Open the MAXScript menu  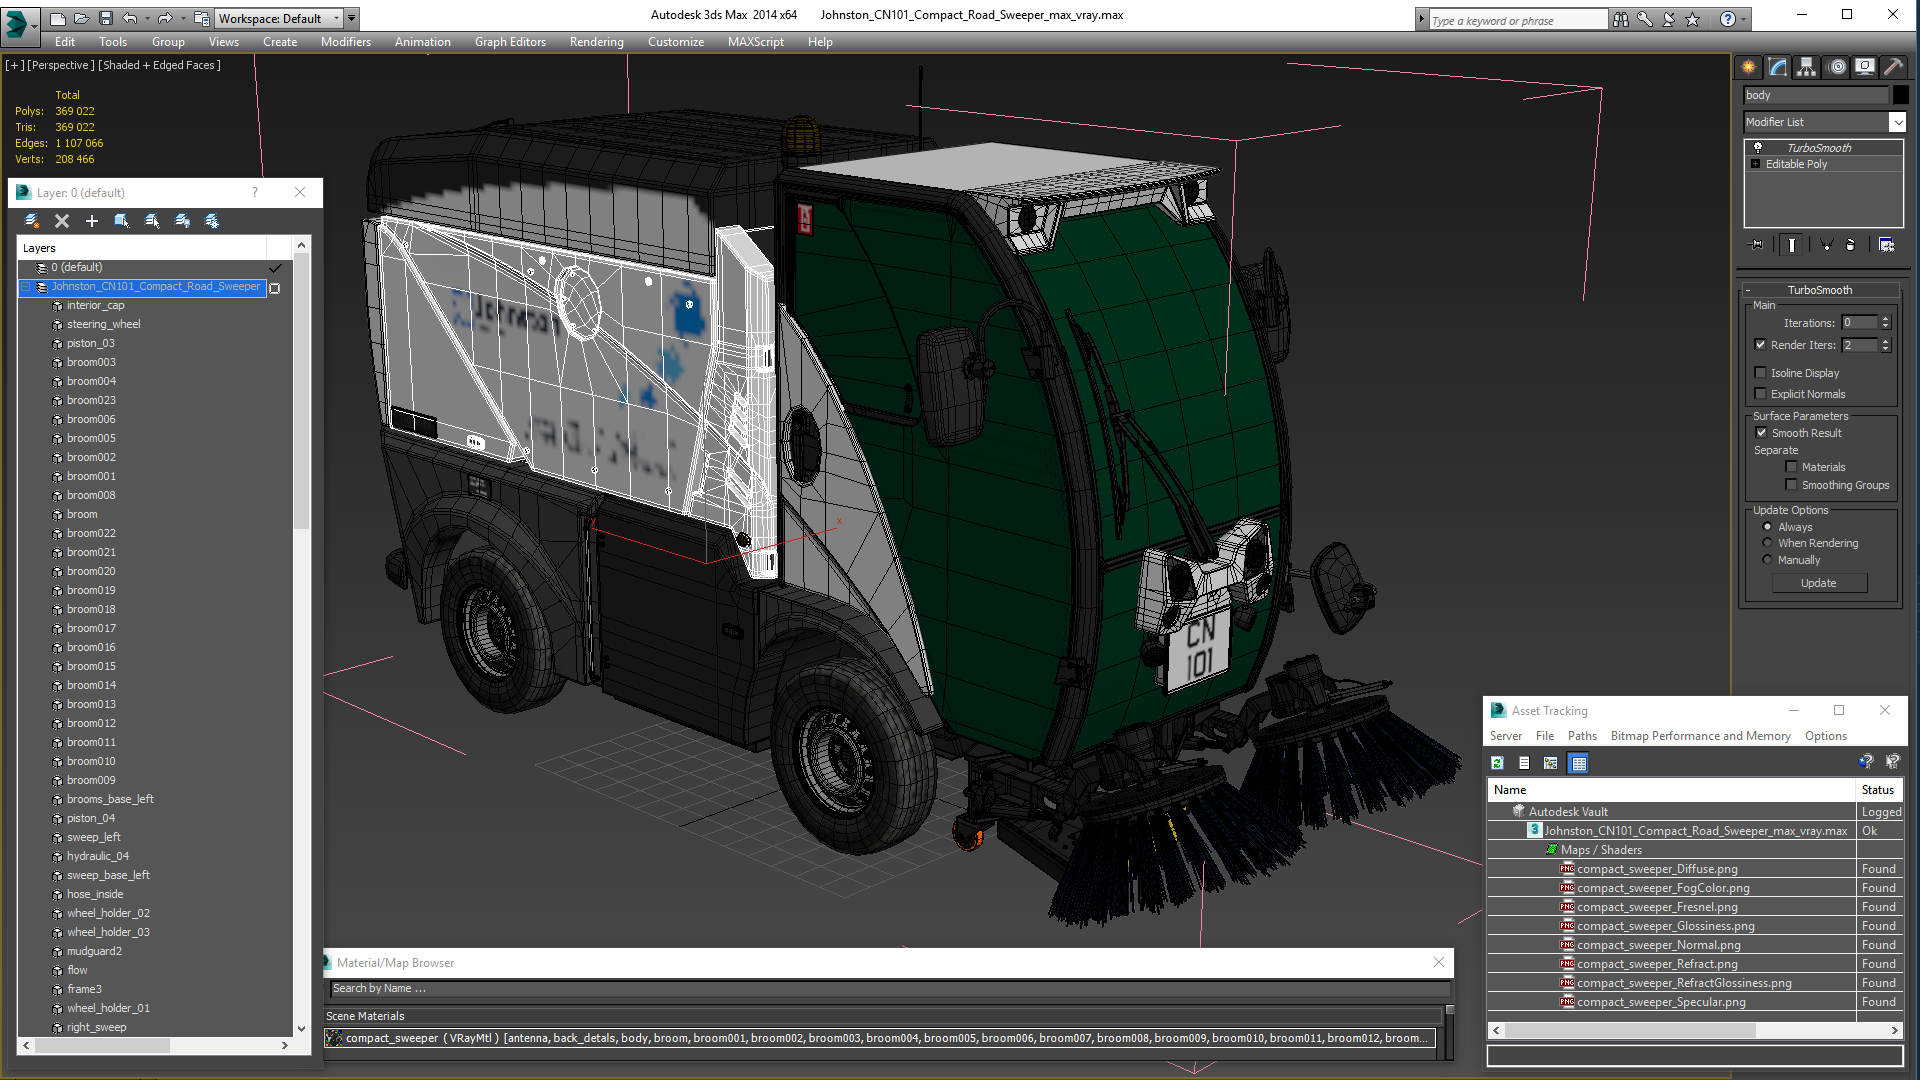(756, 42)
